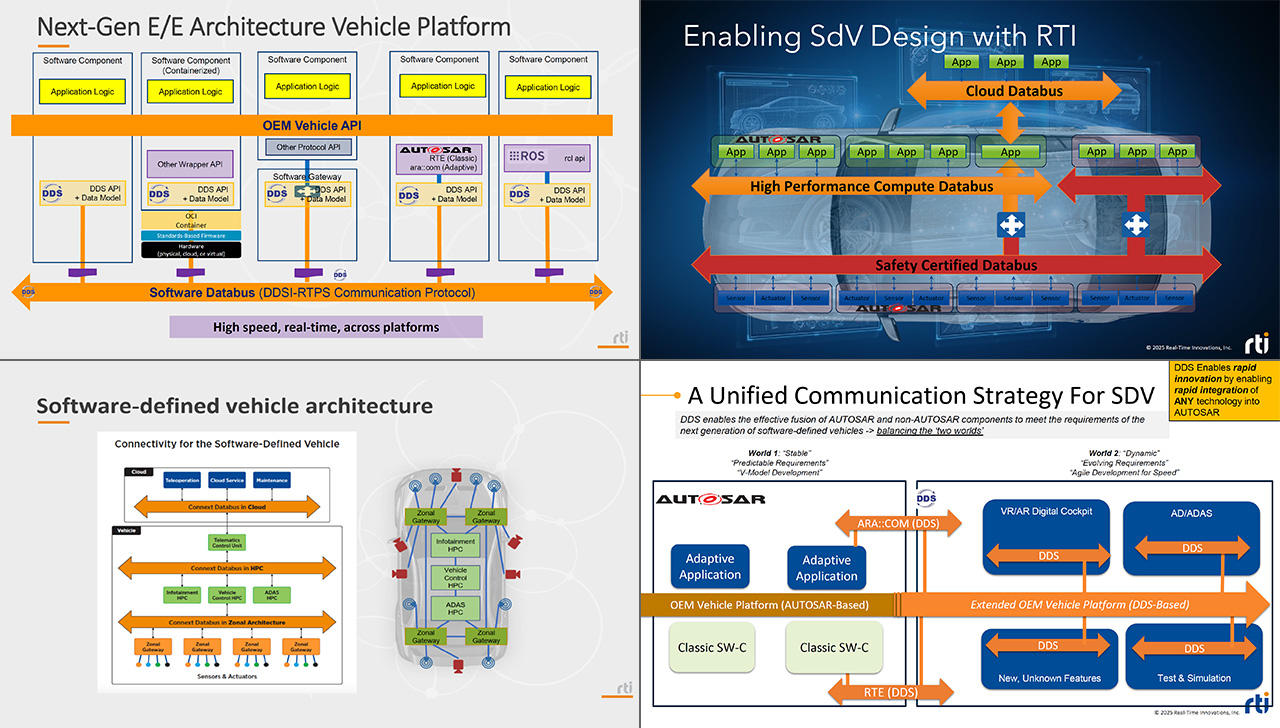Image resolution: width=1280 pixels, height=728 pixels.
Task: Select the Test & Simulation box
Action: 1194,656
